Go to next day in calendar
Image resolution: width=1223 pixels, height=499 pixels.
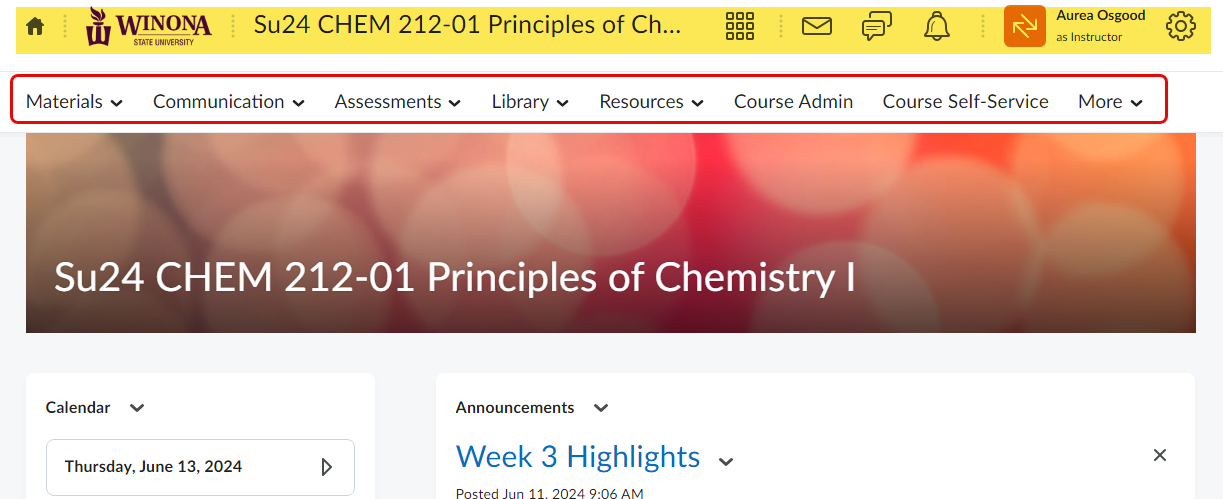pos(326,467)
